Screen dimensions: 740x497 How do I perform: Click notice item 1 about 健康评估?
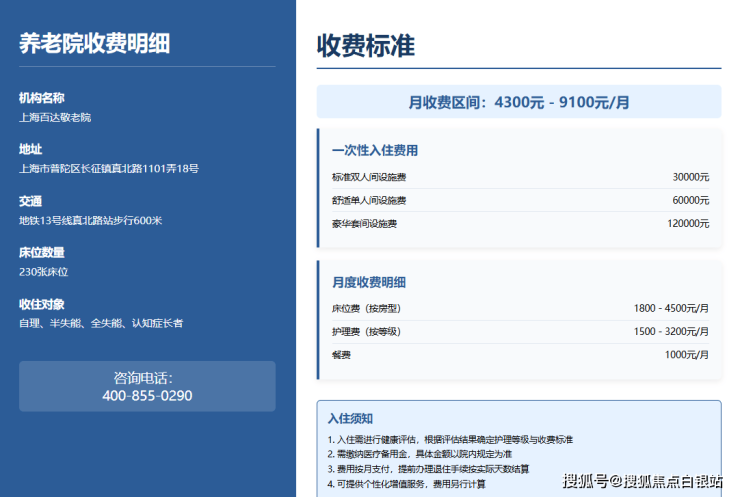coord(450,440)
